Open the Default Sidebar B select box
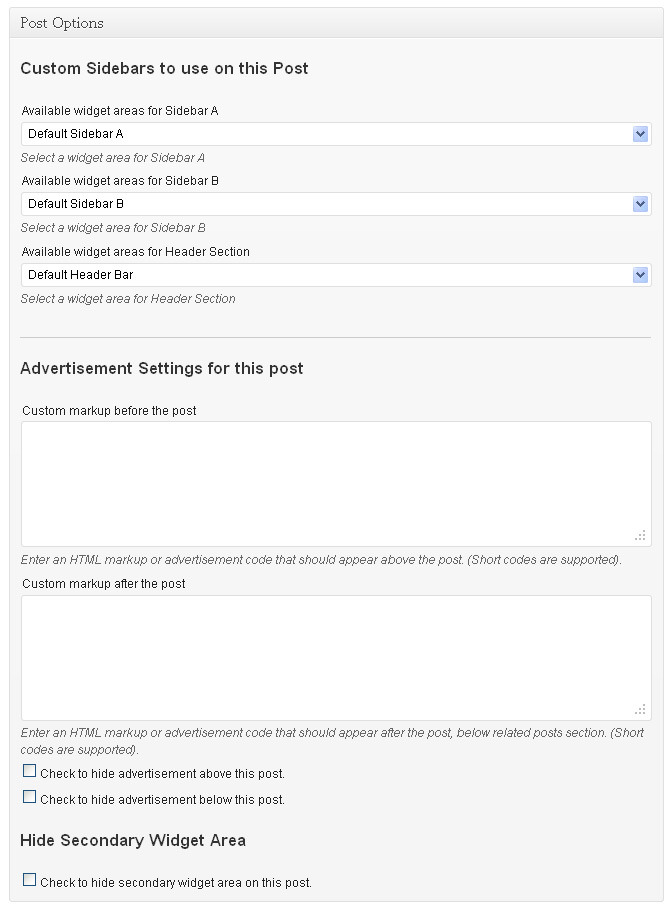 (326, 204)
